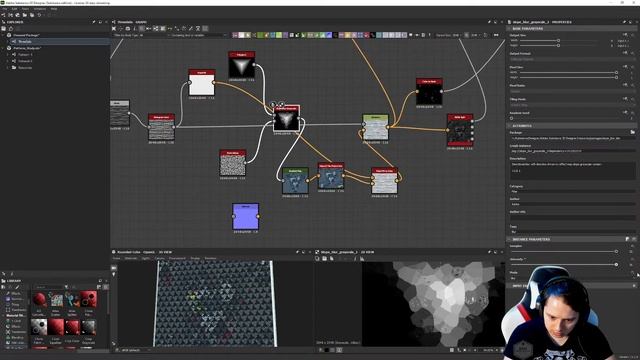The height and width of the screenshot is (360, 640).
Task: Click the filter icon beside the Library search
Action: [66, 287]
